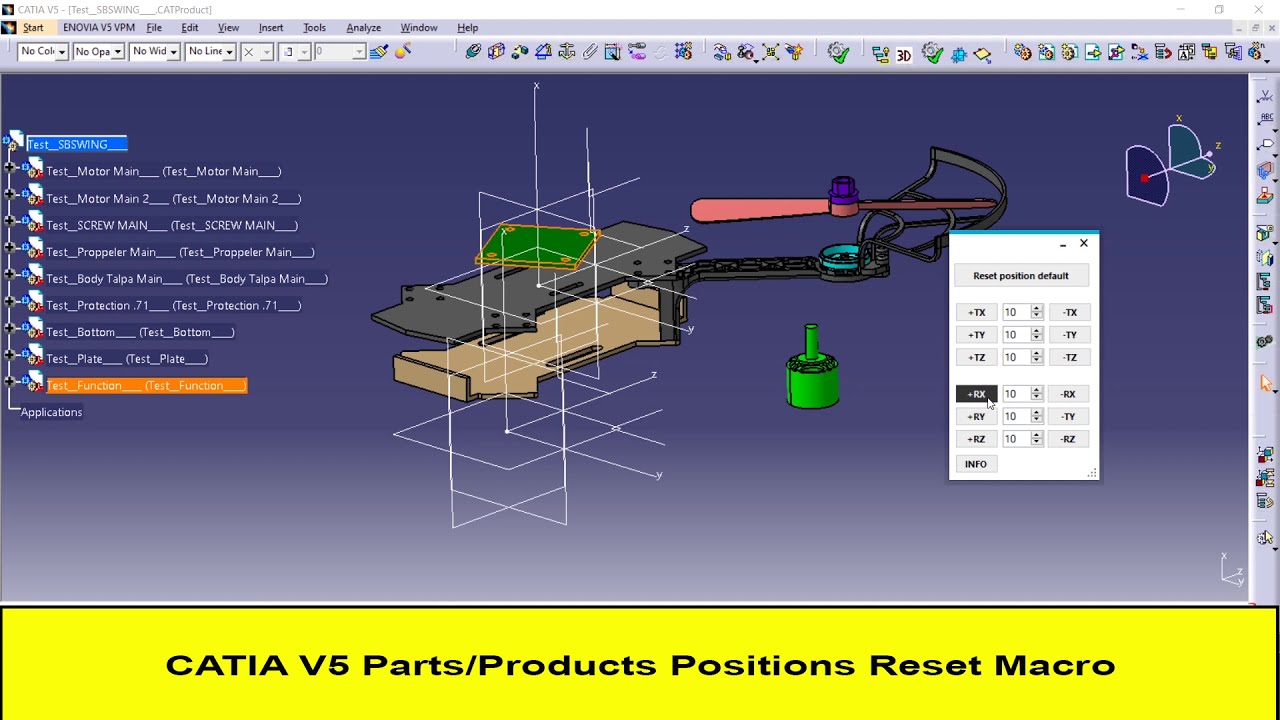The width and height of the screenshot is (1280, 720).
Task: Click the -RZ rotate button
Action: point(1068,439)
